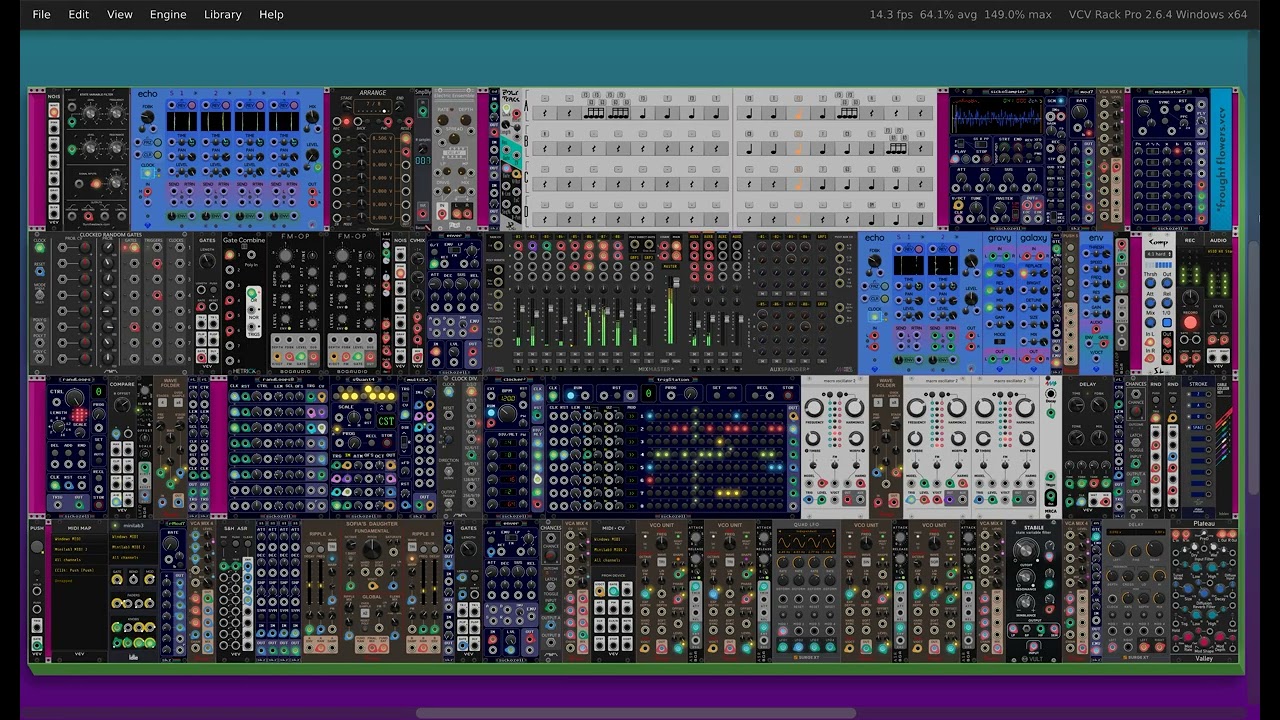This screenshot has width=1280, height=720.
Task: Open MIDI MAP's Minilab3 MIDI 2 device dropdown
Action: point(79,549)
